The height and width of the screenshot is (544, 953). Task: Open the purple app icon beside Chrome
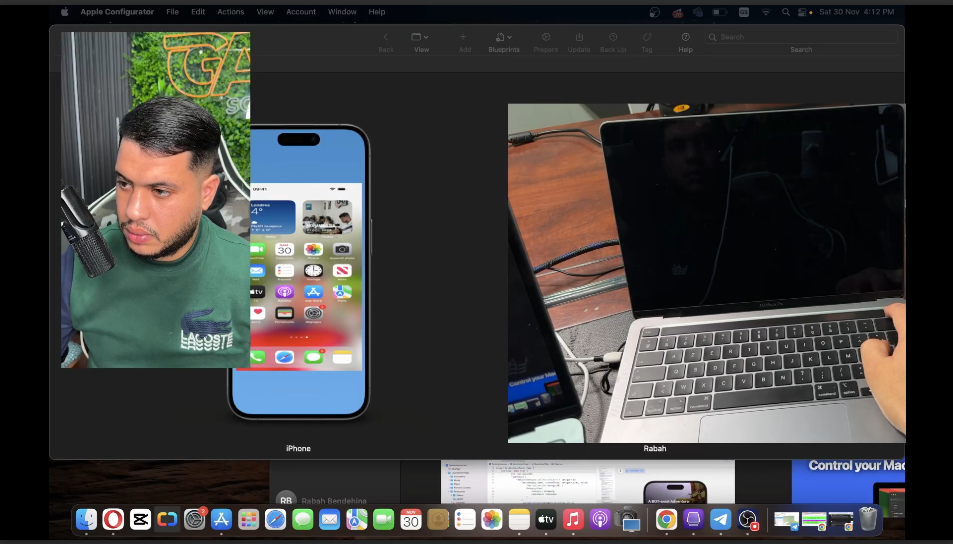(x=693, y=519)
